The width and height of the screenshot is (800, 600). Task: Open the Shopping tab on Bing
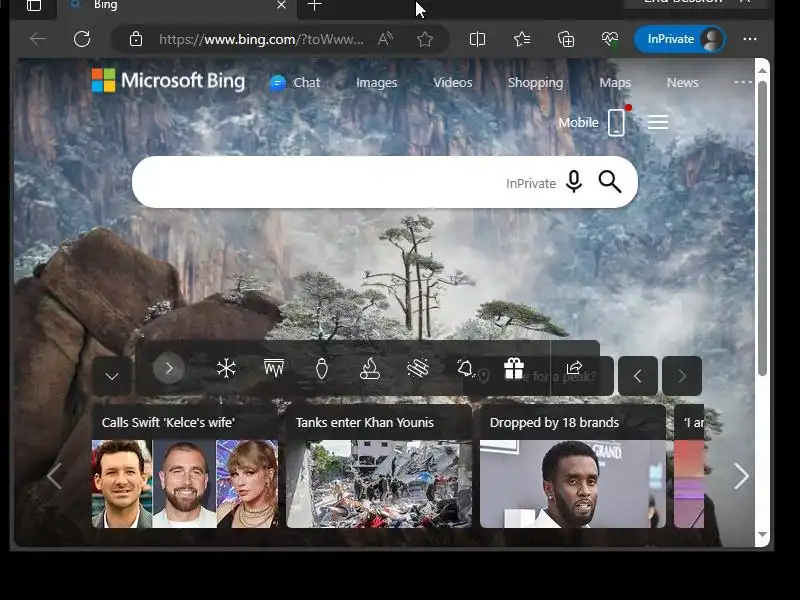(x=535, y=83)
